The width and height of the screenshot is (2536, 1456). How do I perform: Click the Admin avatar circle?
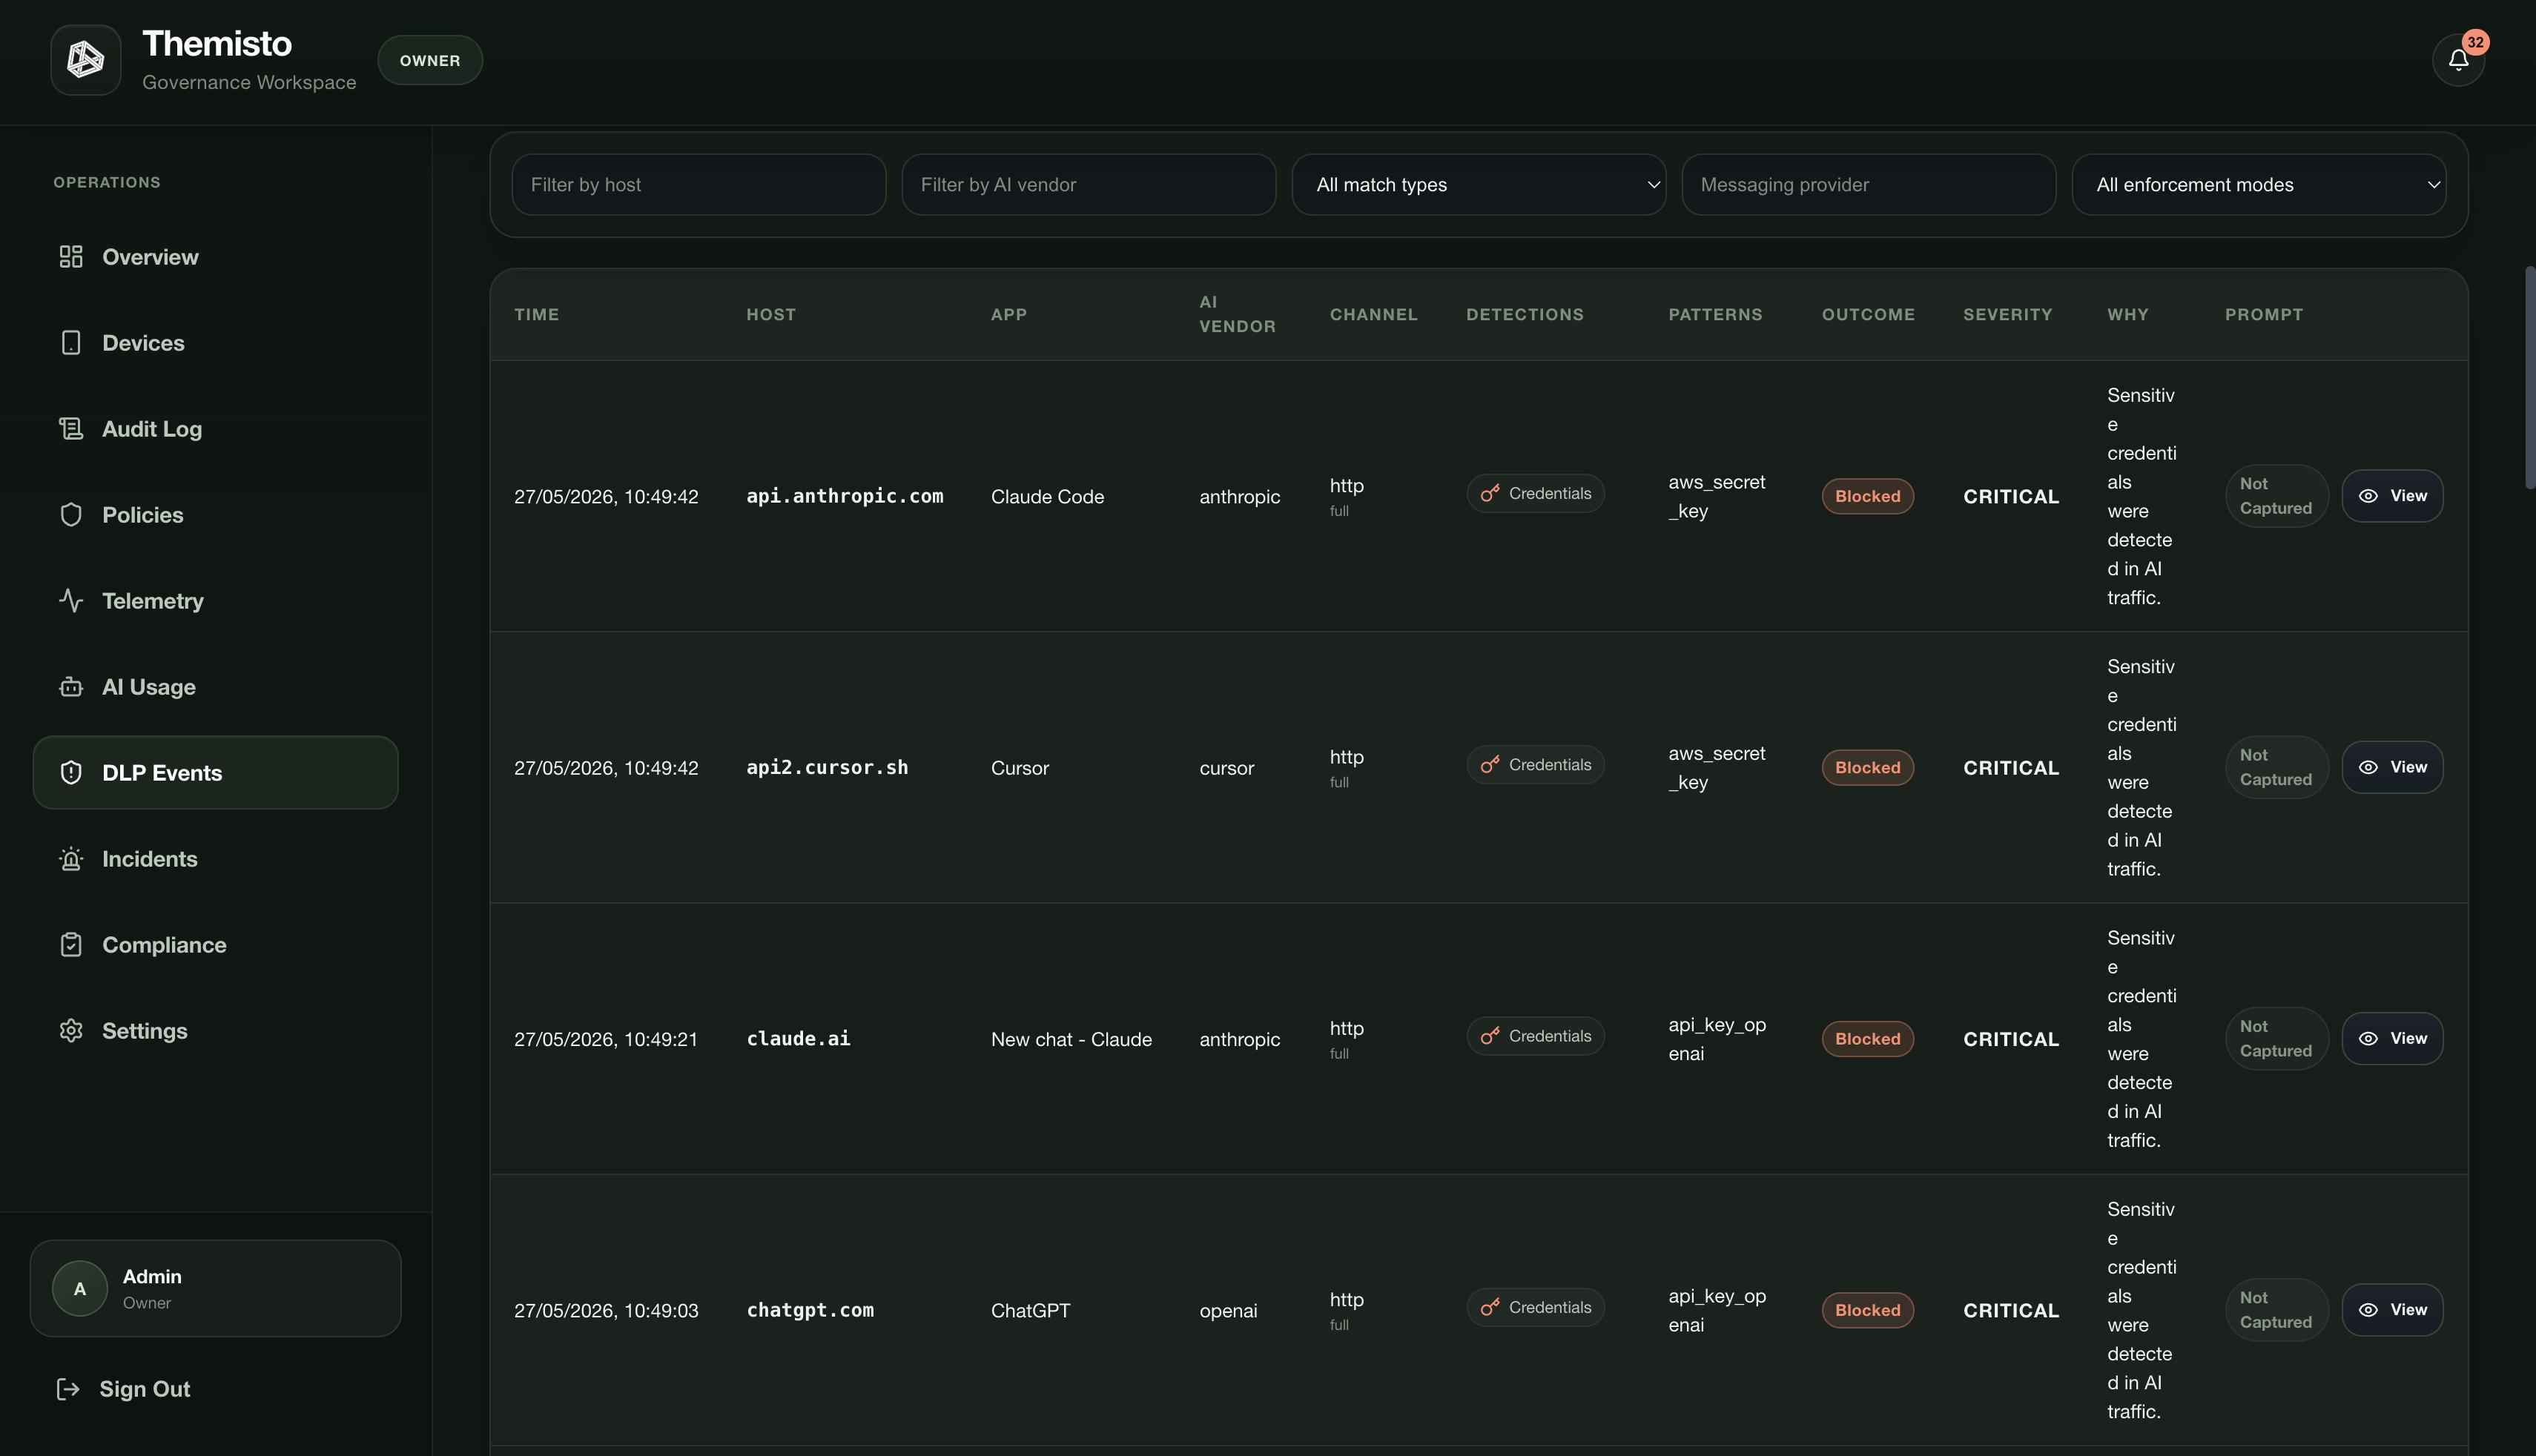click(x=80, y=1289)
